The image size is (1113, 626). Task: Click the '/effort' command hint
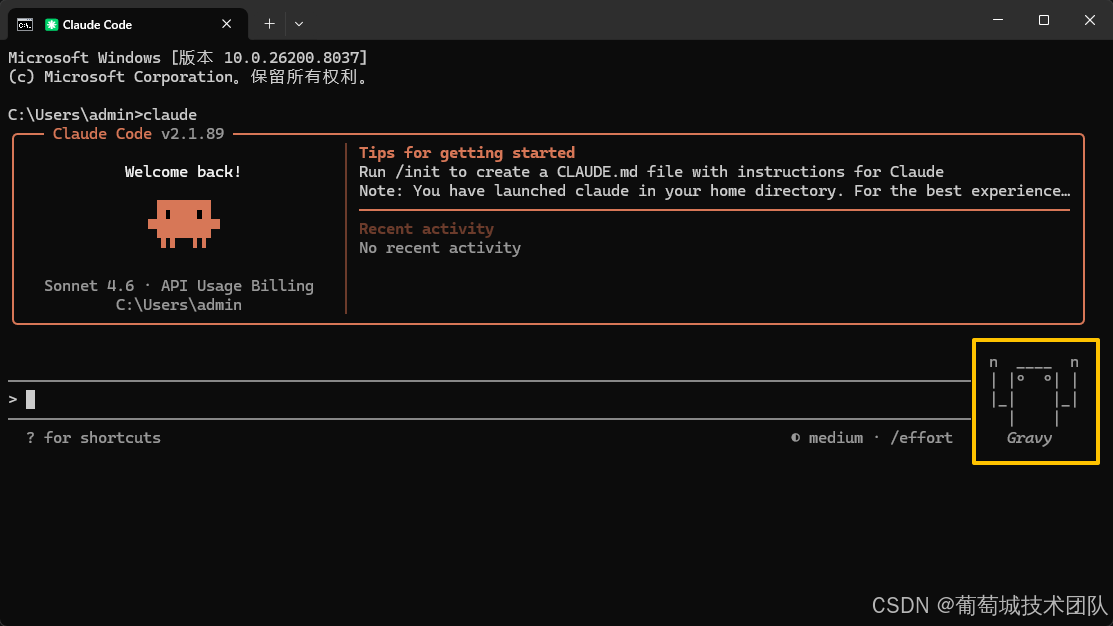pyautogui.click(x=921, y=438)
